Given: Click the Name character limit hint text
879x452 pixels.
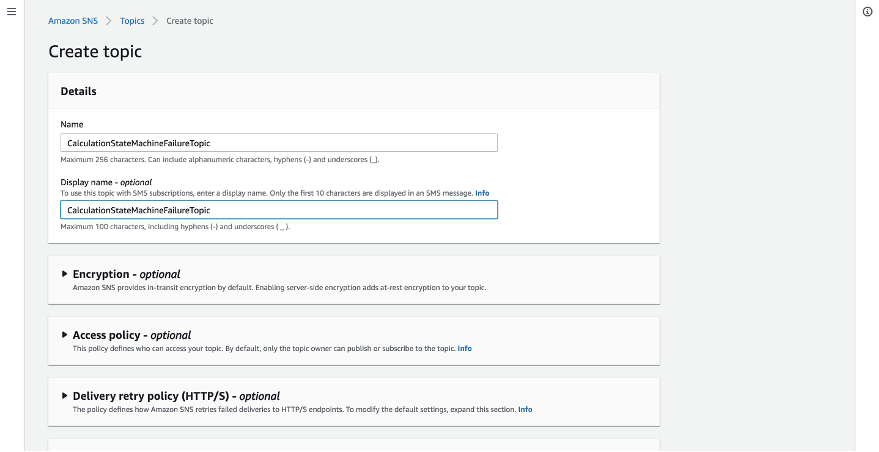Looking at the screenshot, I should point(220,159).
